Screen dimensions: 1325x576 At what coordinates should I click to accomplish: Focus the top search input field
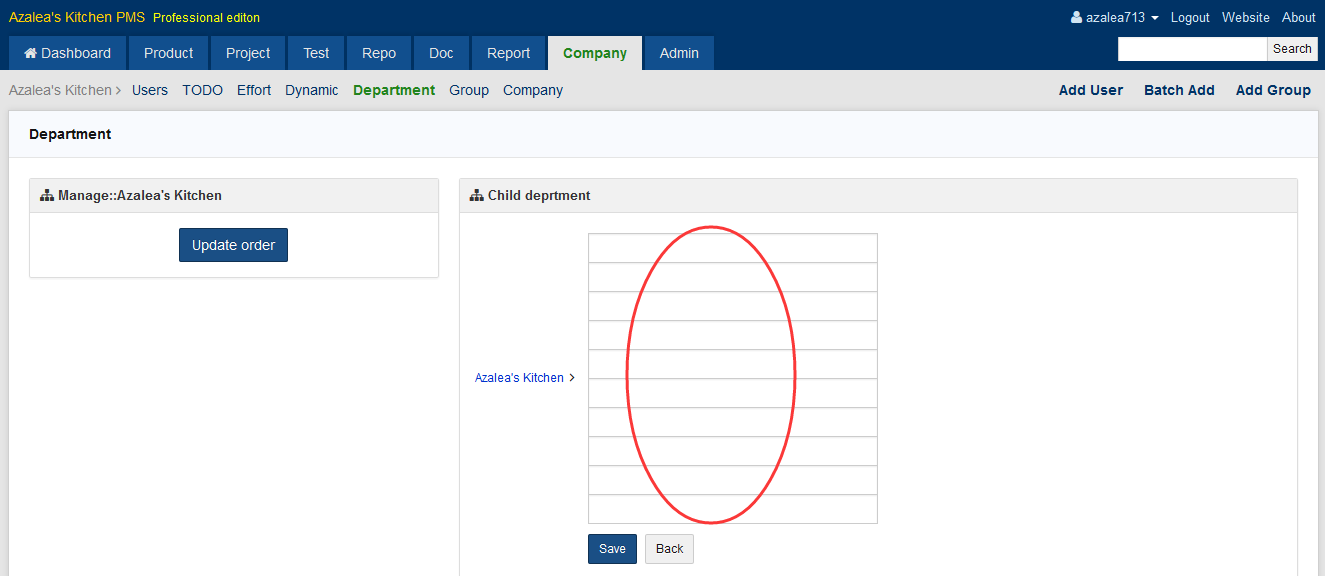1192,49
